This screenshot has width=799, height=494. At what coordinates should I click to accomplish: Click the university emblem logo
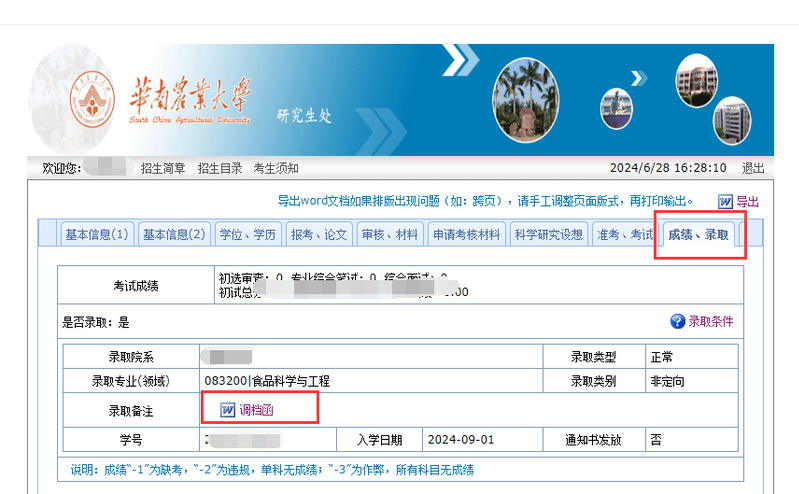coord(92,99)
